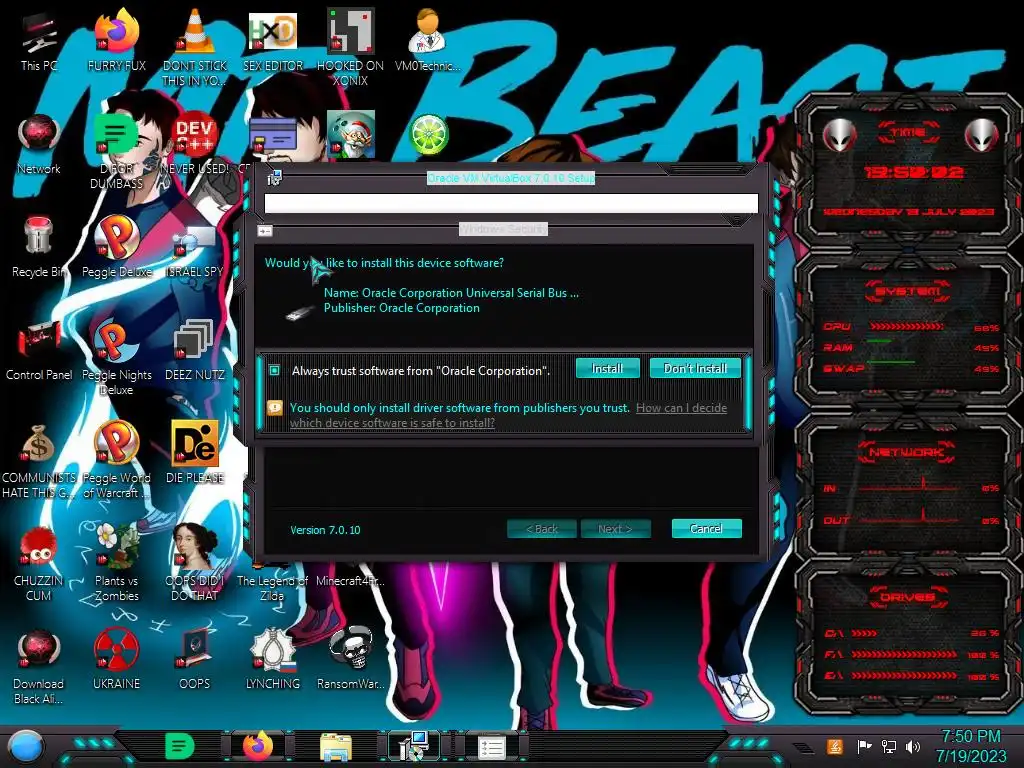
Task: Click the greyed-out Next button in setup
Action: [615, 529]
